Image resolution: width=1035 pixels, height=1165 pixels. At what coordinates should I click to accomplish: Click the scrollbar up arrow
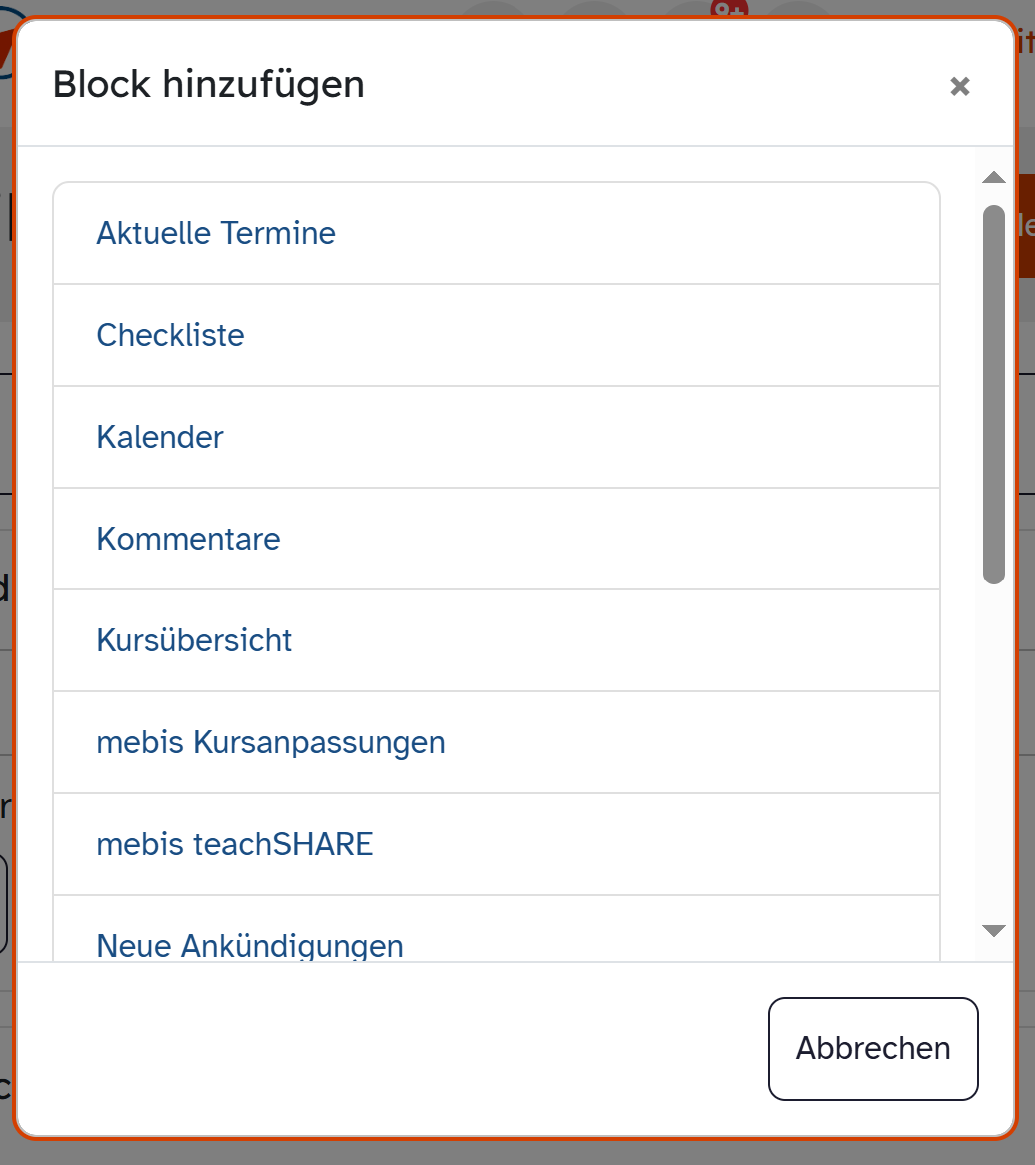click(x=993, y=178)
